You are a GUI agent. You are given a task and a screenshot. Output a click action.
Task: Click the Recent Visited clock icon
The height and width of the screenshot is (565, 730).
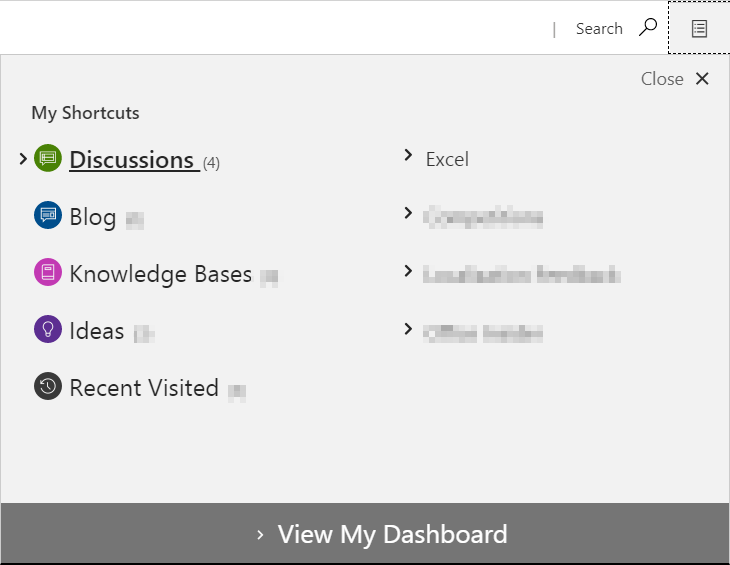[x=48, y=387]
